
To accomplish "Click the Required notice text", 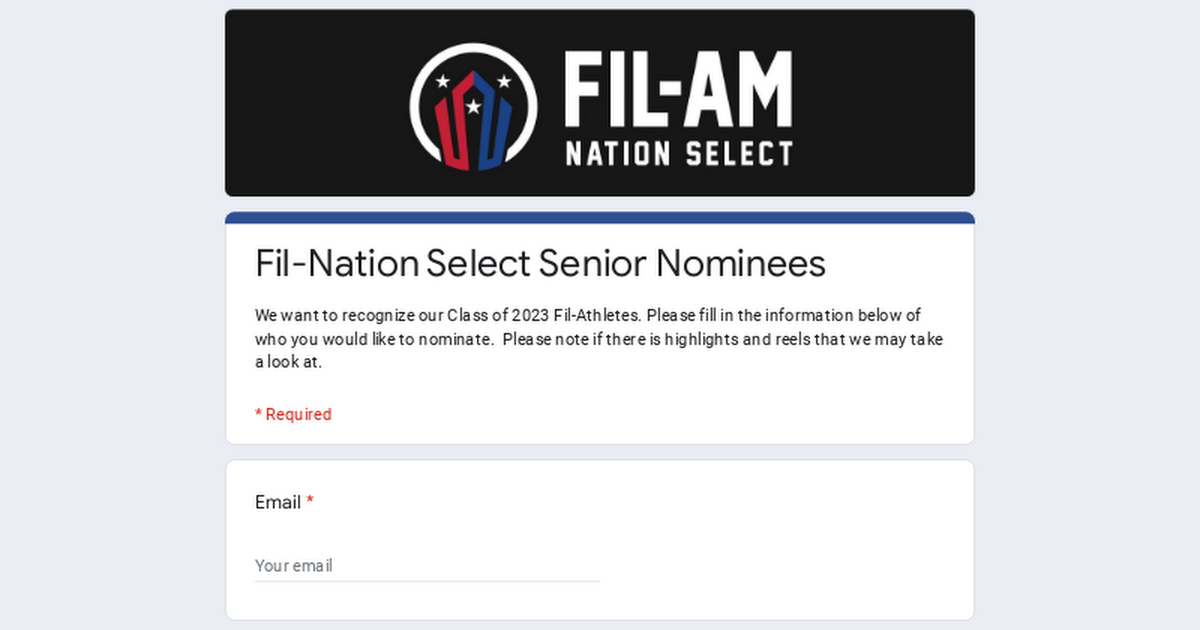I will [x=293, y=414].
